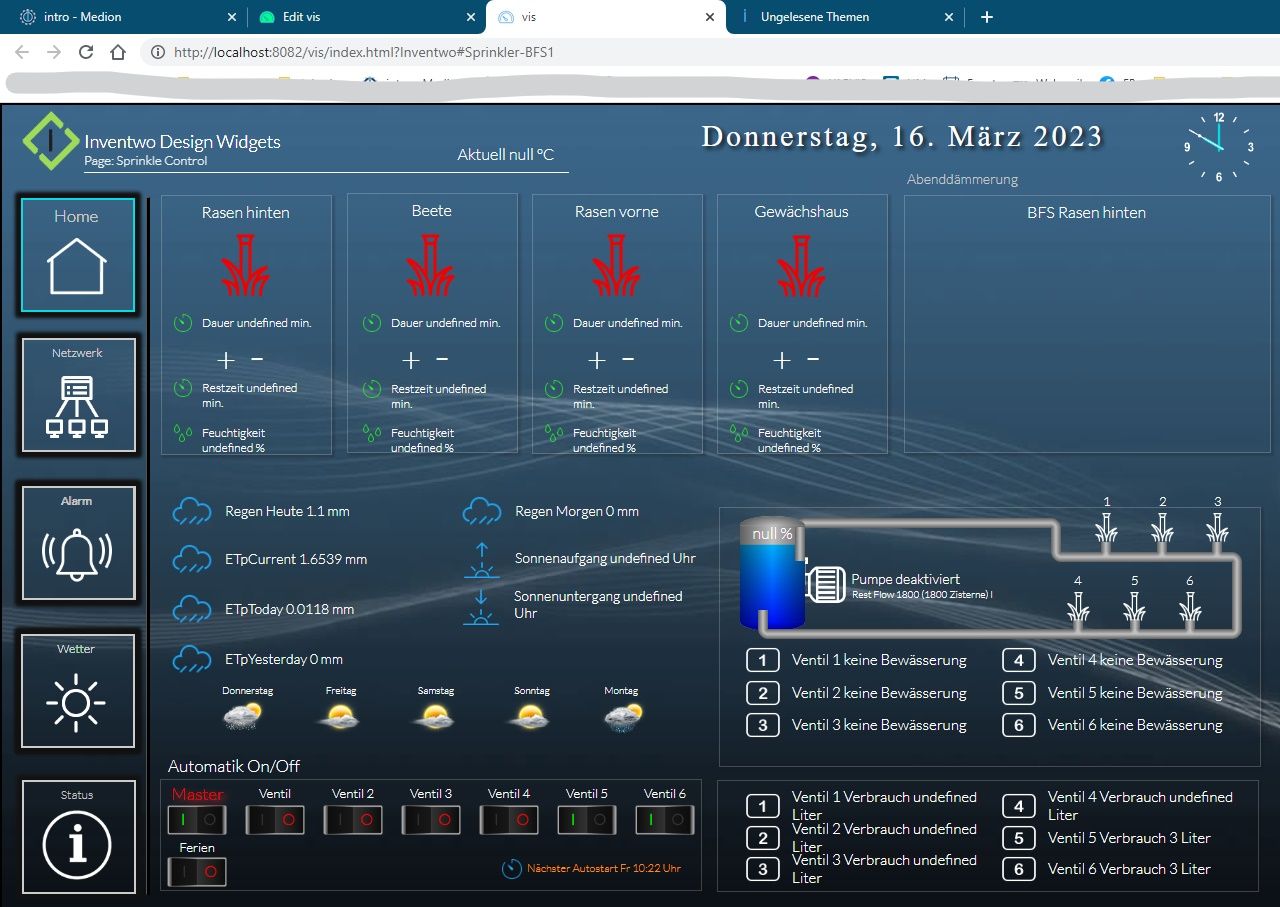Click number box 5 beside Ventil 5 Verbrauch
The image size is (1280, 907).
click(1018, 838)
